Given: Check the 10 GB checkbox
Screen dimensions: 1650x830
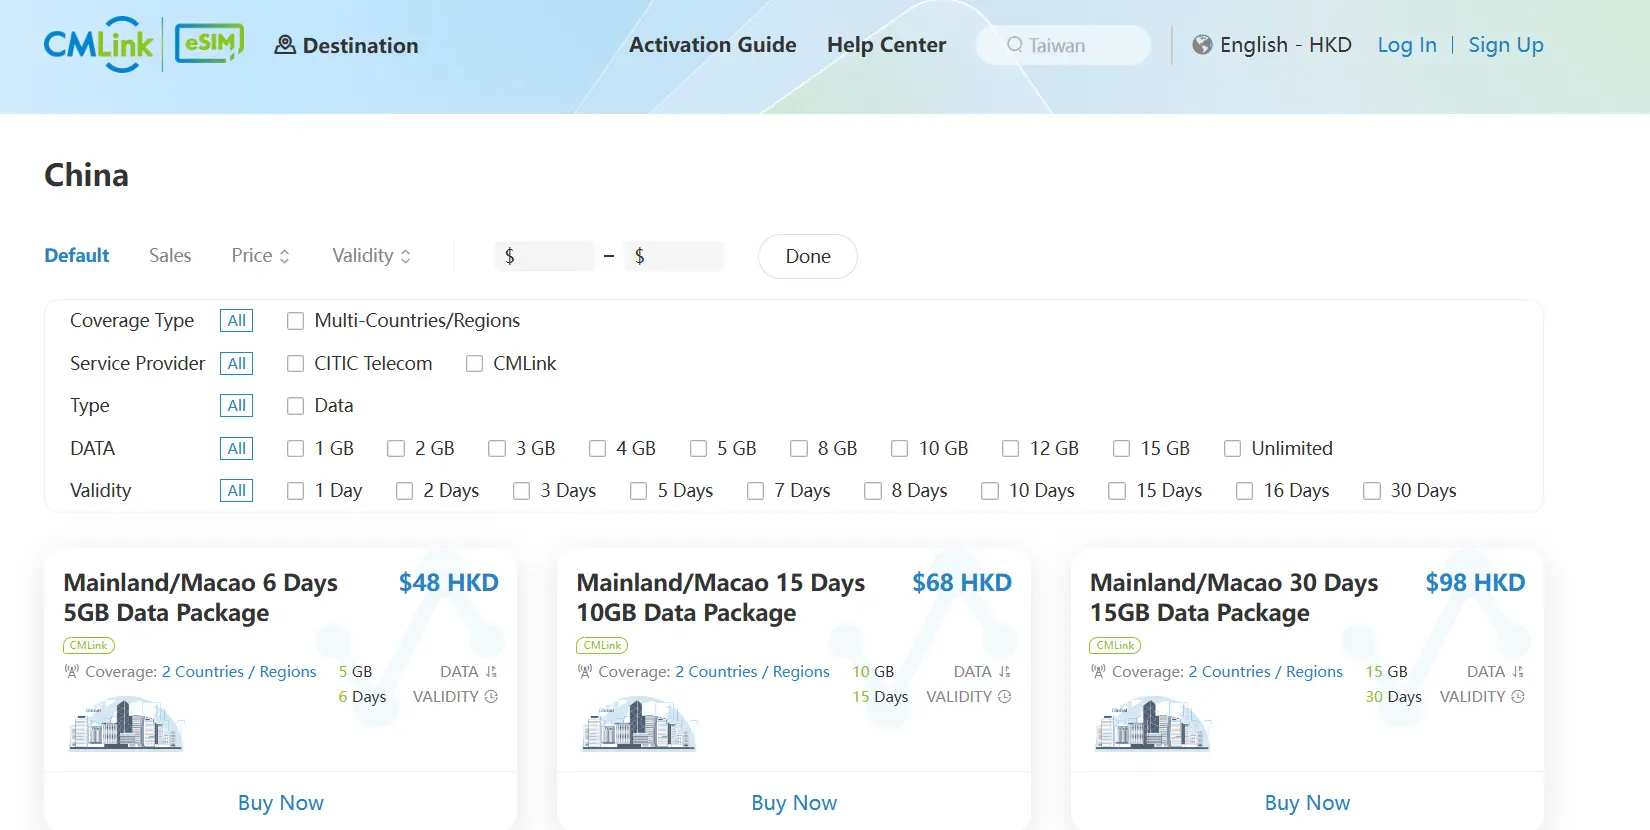Looking at the screenshot, I should (x=900, y=449).
